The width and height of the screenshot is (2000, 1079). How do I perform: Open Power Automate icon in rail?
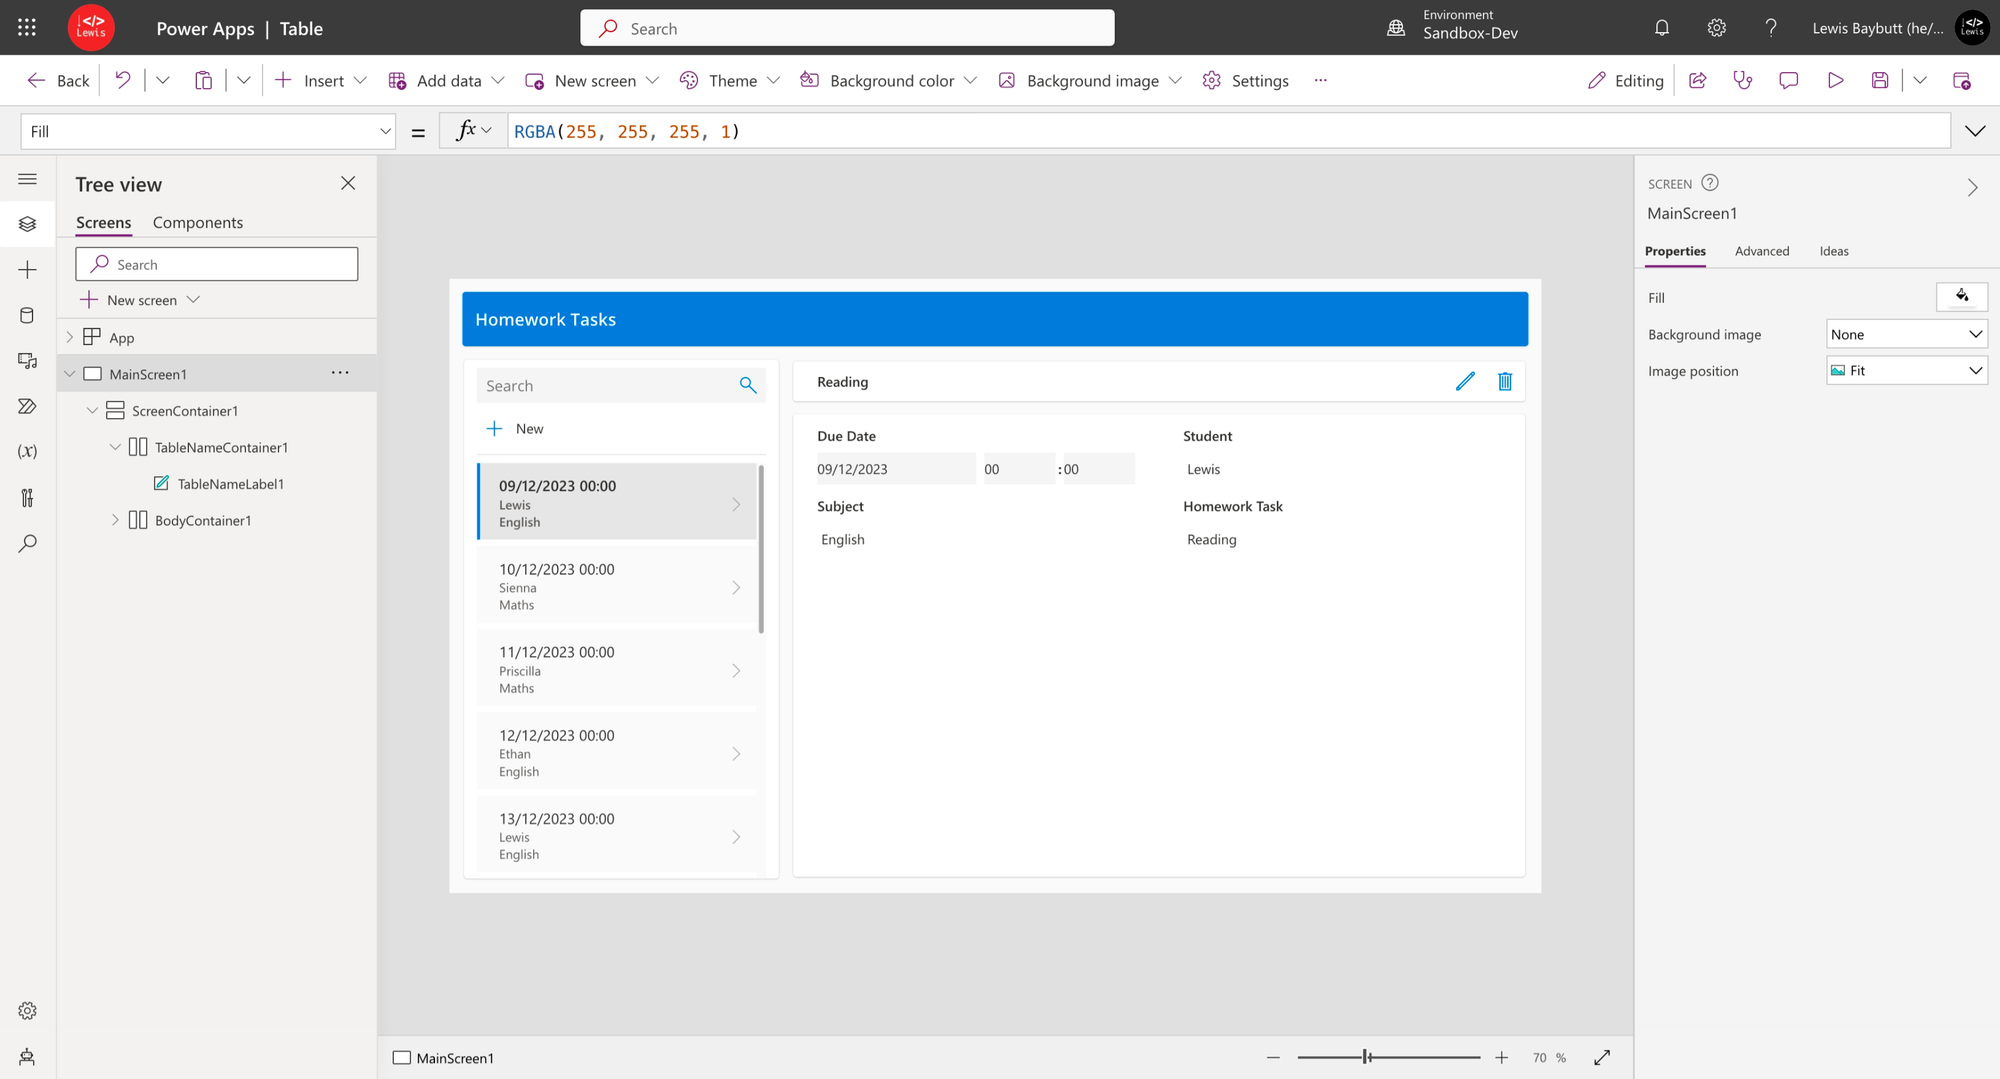coord(27,406)
